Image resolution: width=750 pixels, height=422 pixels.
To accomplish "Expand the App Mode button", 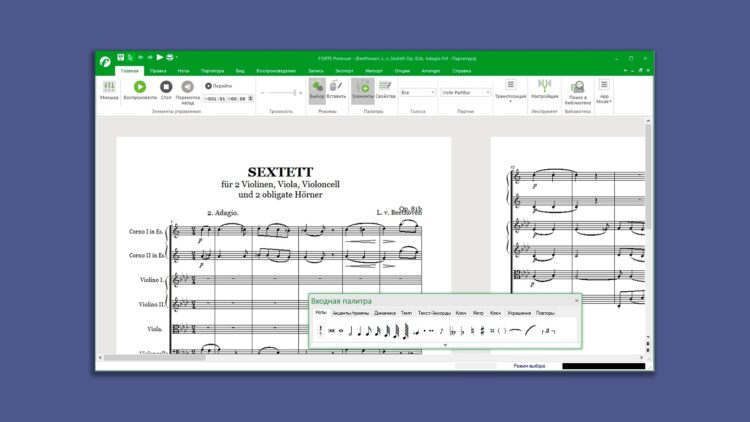I will [604, 91].
